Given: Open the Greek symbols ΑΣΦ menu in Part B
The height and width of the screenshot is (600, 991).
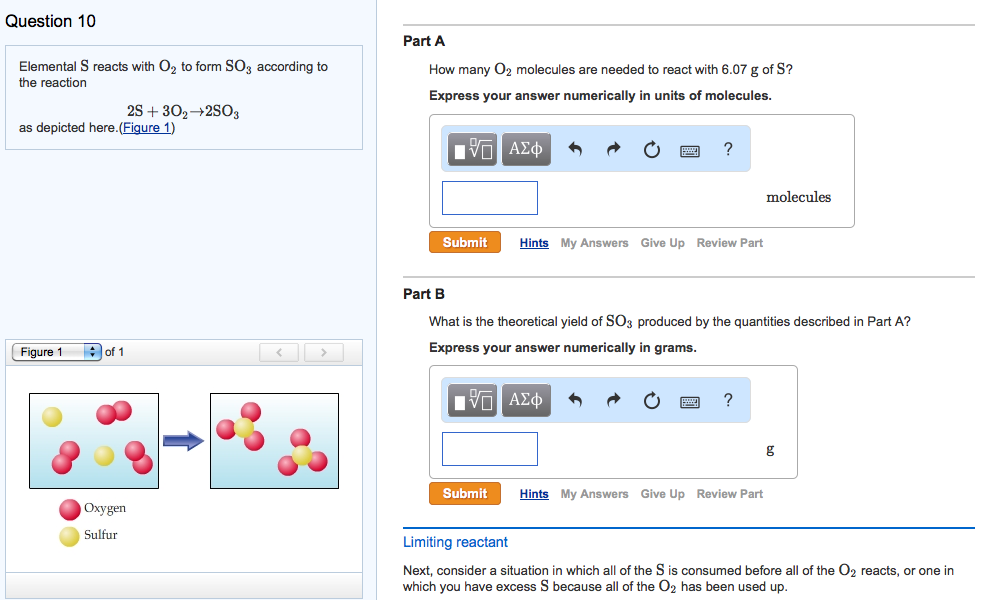Looking at the screenshot, I should [x=527, y=399].
